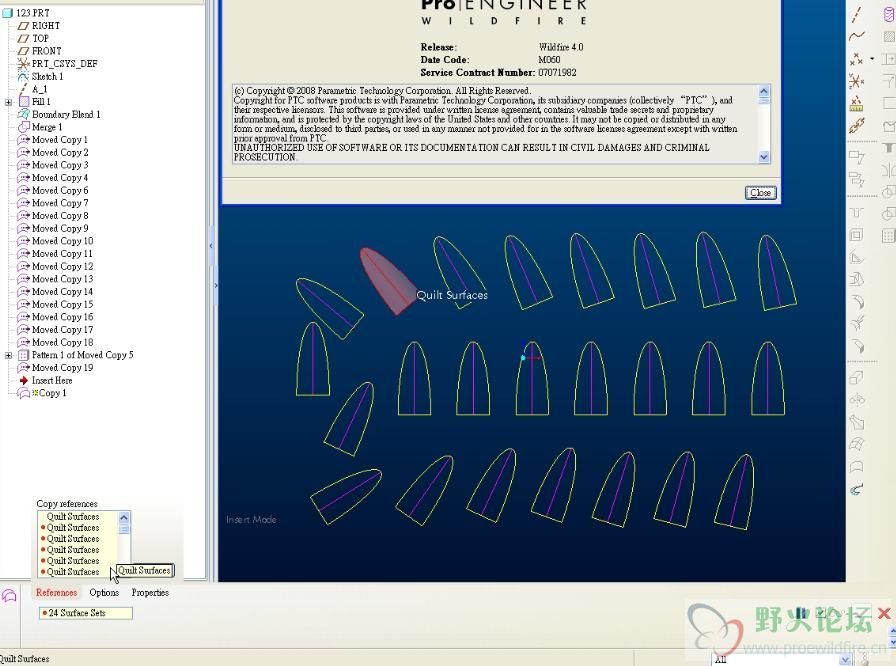Image resolution: width=896 pixels, height=666 pixels.
Task: Select the TOP datum plane
Action: (40, 38)
